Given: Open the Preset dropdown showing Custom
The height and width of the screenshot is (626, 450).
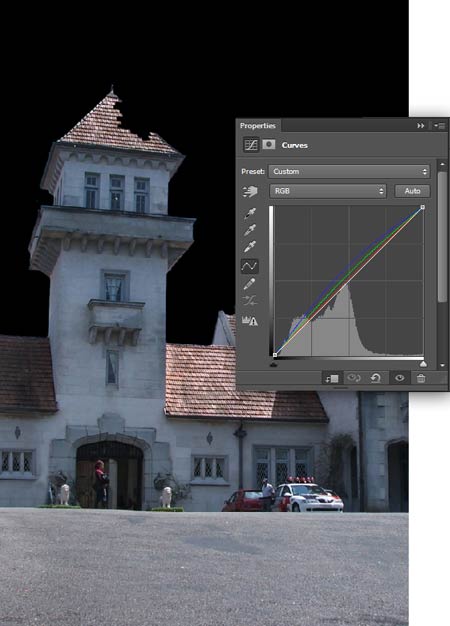Looking at the screenshot, I should click(x=349, y=172).
